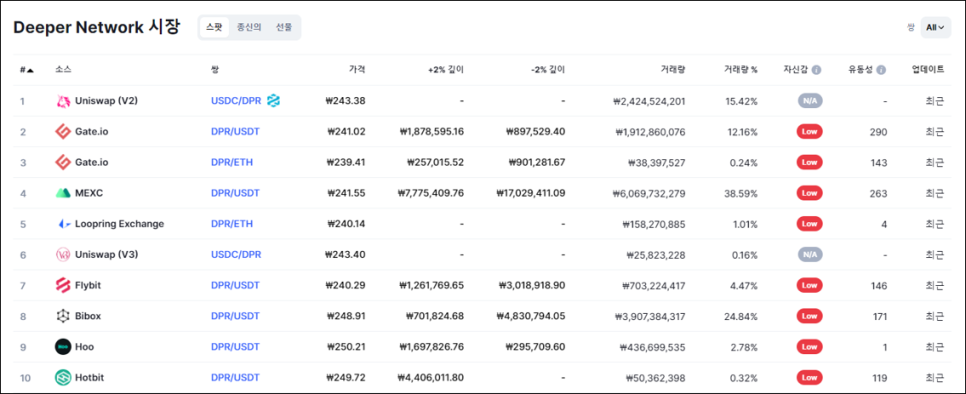Viewport: 966px width, 394px height.
Task: Open the All pair filter dropdown
Action: point(935,28)
